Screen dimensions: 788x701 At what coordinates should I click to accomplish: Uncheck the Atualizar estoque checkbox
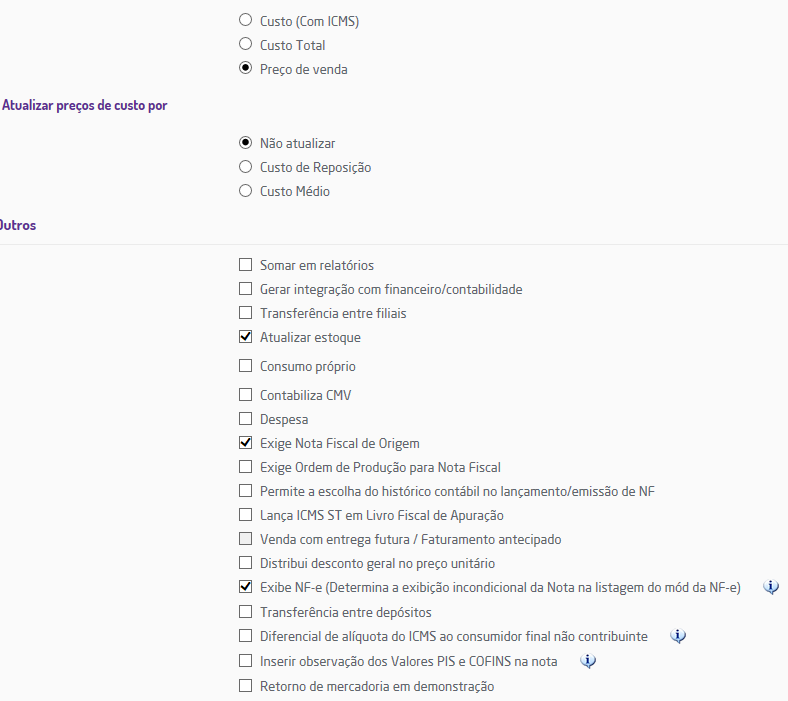(246, 337)
